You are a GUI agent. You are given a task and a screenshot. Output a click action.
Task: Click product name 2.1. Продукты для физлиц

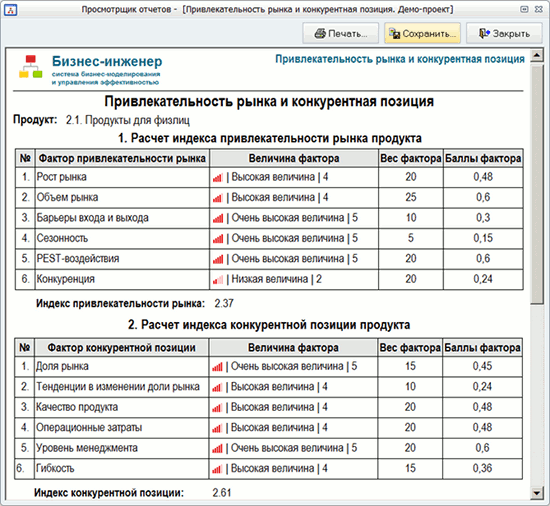coord(128,120)
